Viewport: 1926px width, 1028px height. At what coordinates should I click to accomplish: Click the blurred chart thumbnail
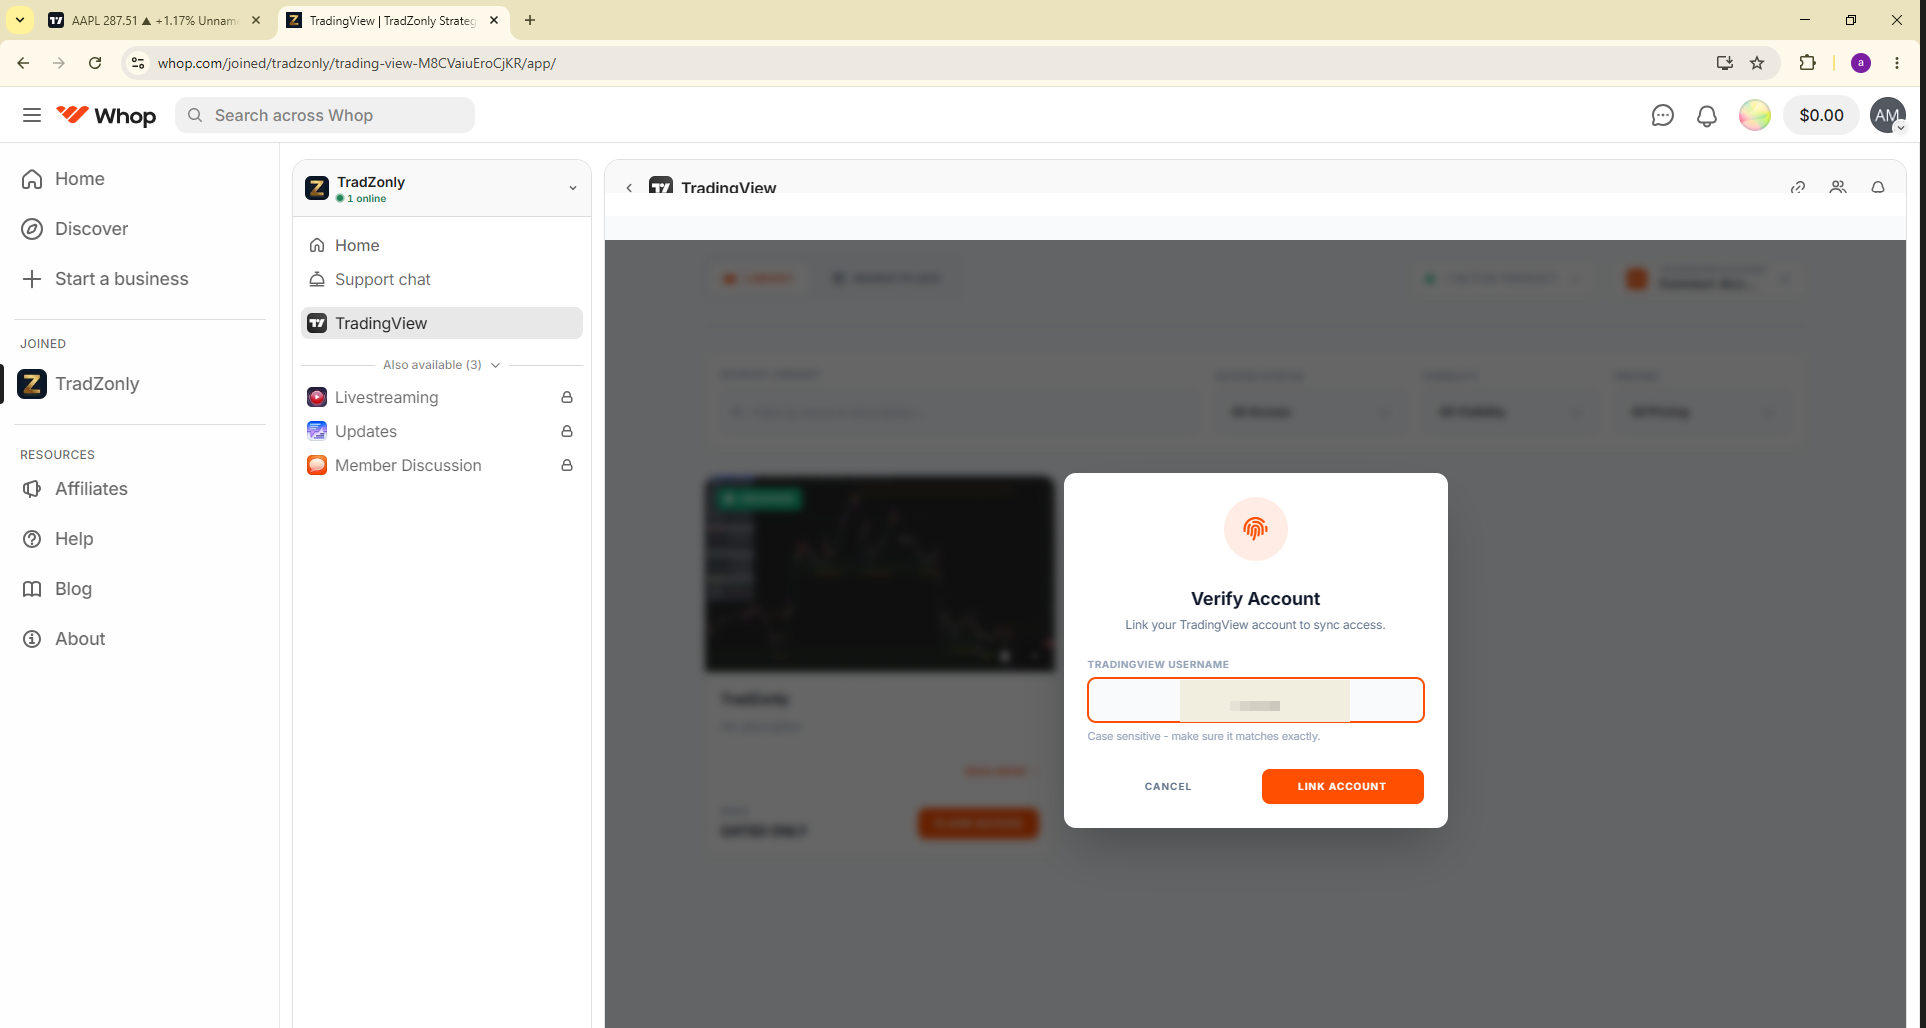click(x=880, y=574)
